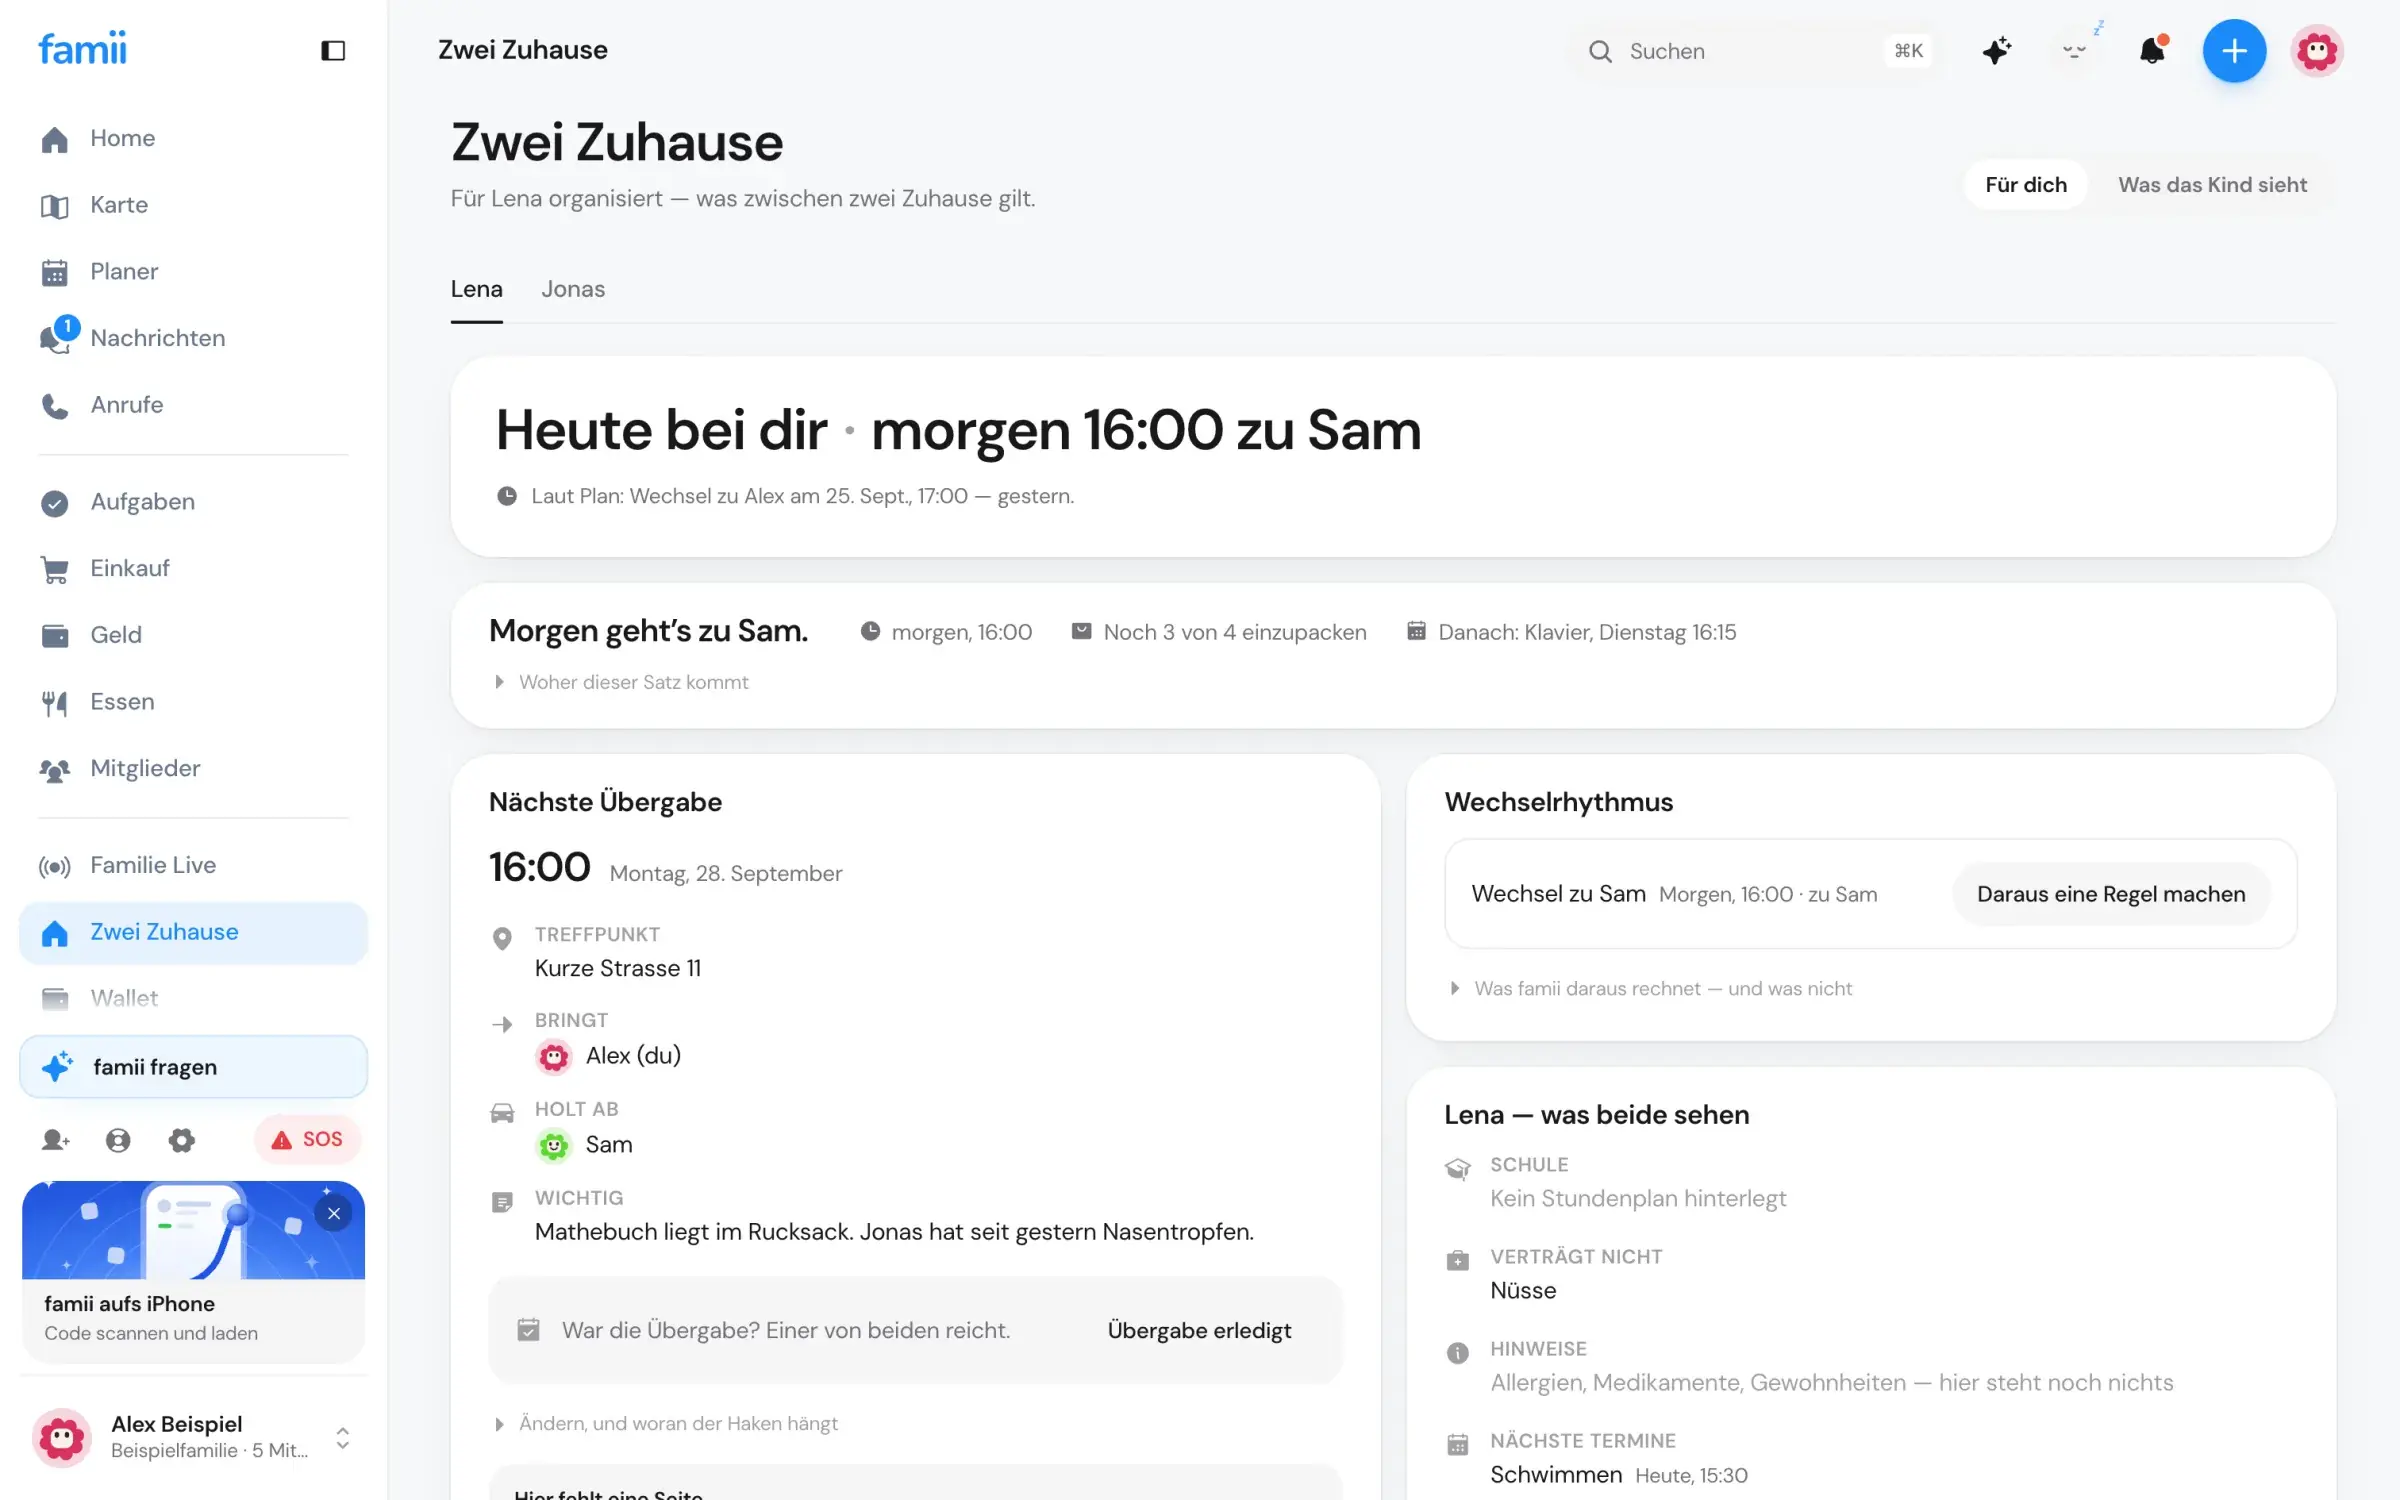Expand Ändern, und woran der Haken hängt
This screenshot has width=2400, height=1500.
click(666, 1423)
